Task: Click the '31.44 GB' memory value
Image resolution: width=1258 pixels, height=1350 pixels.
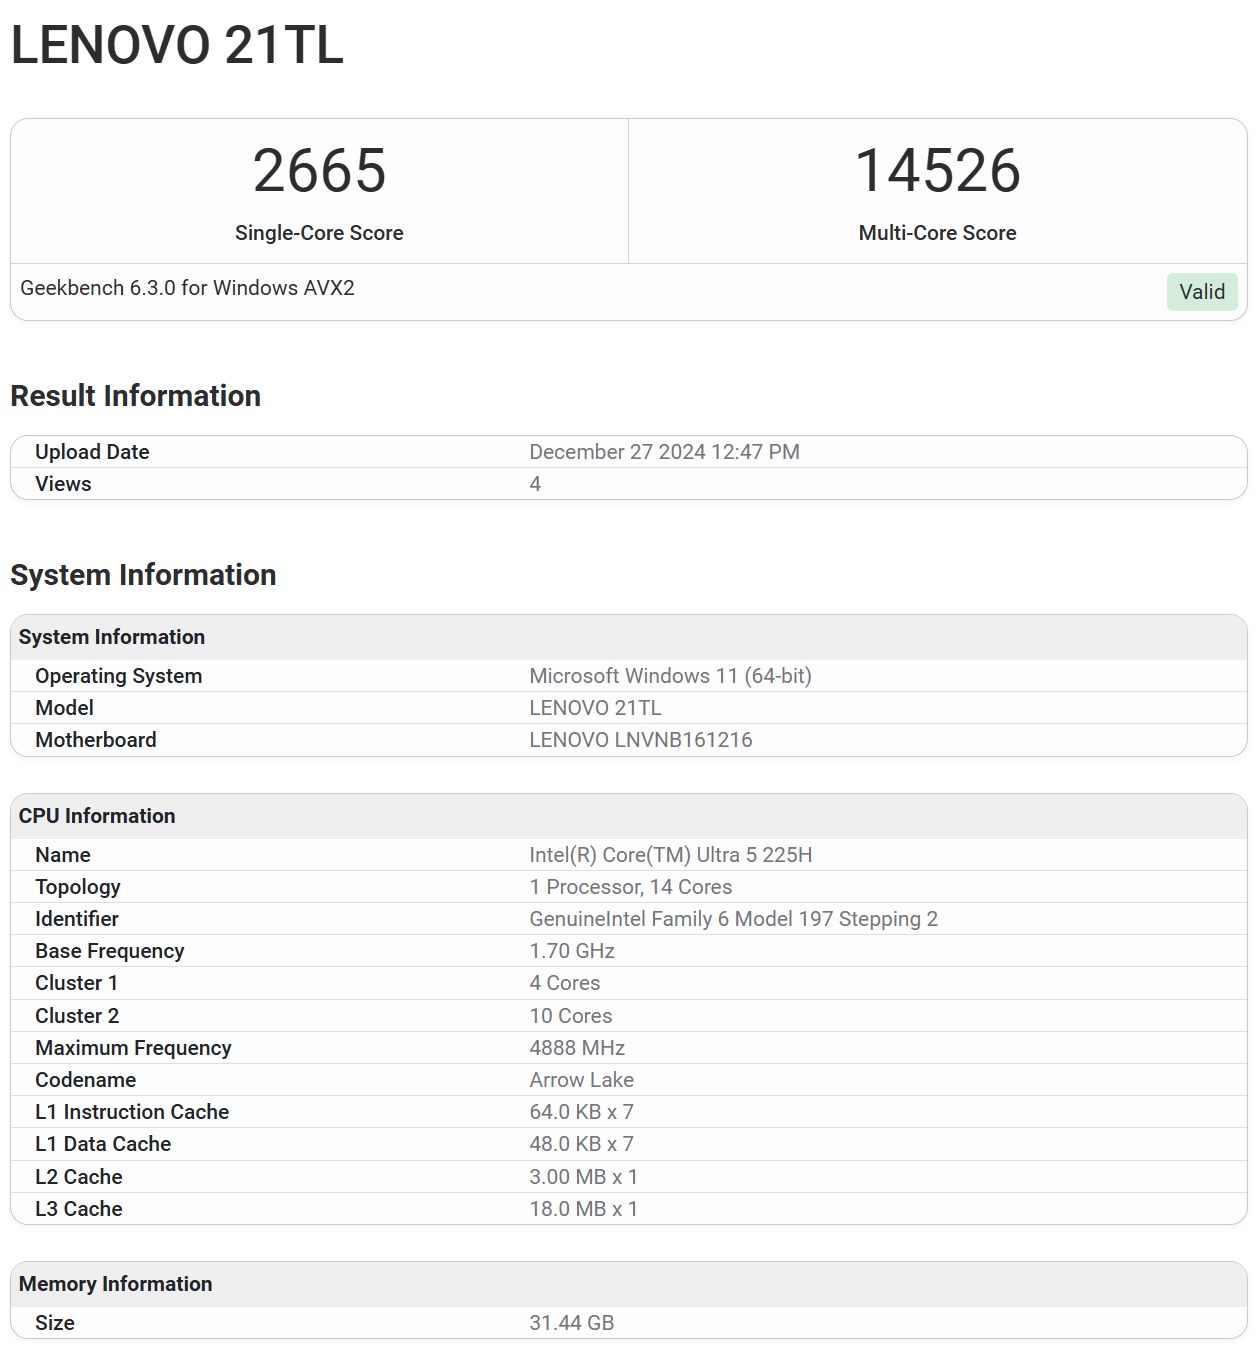Action: click(572, 1323)
